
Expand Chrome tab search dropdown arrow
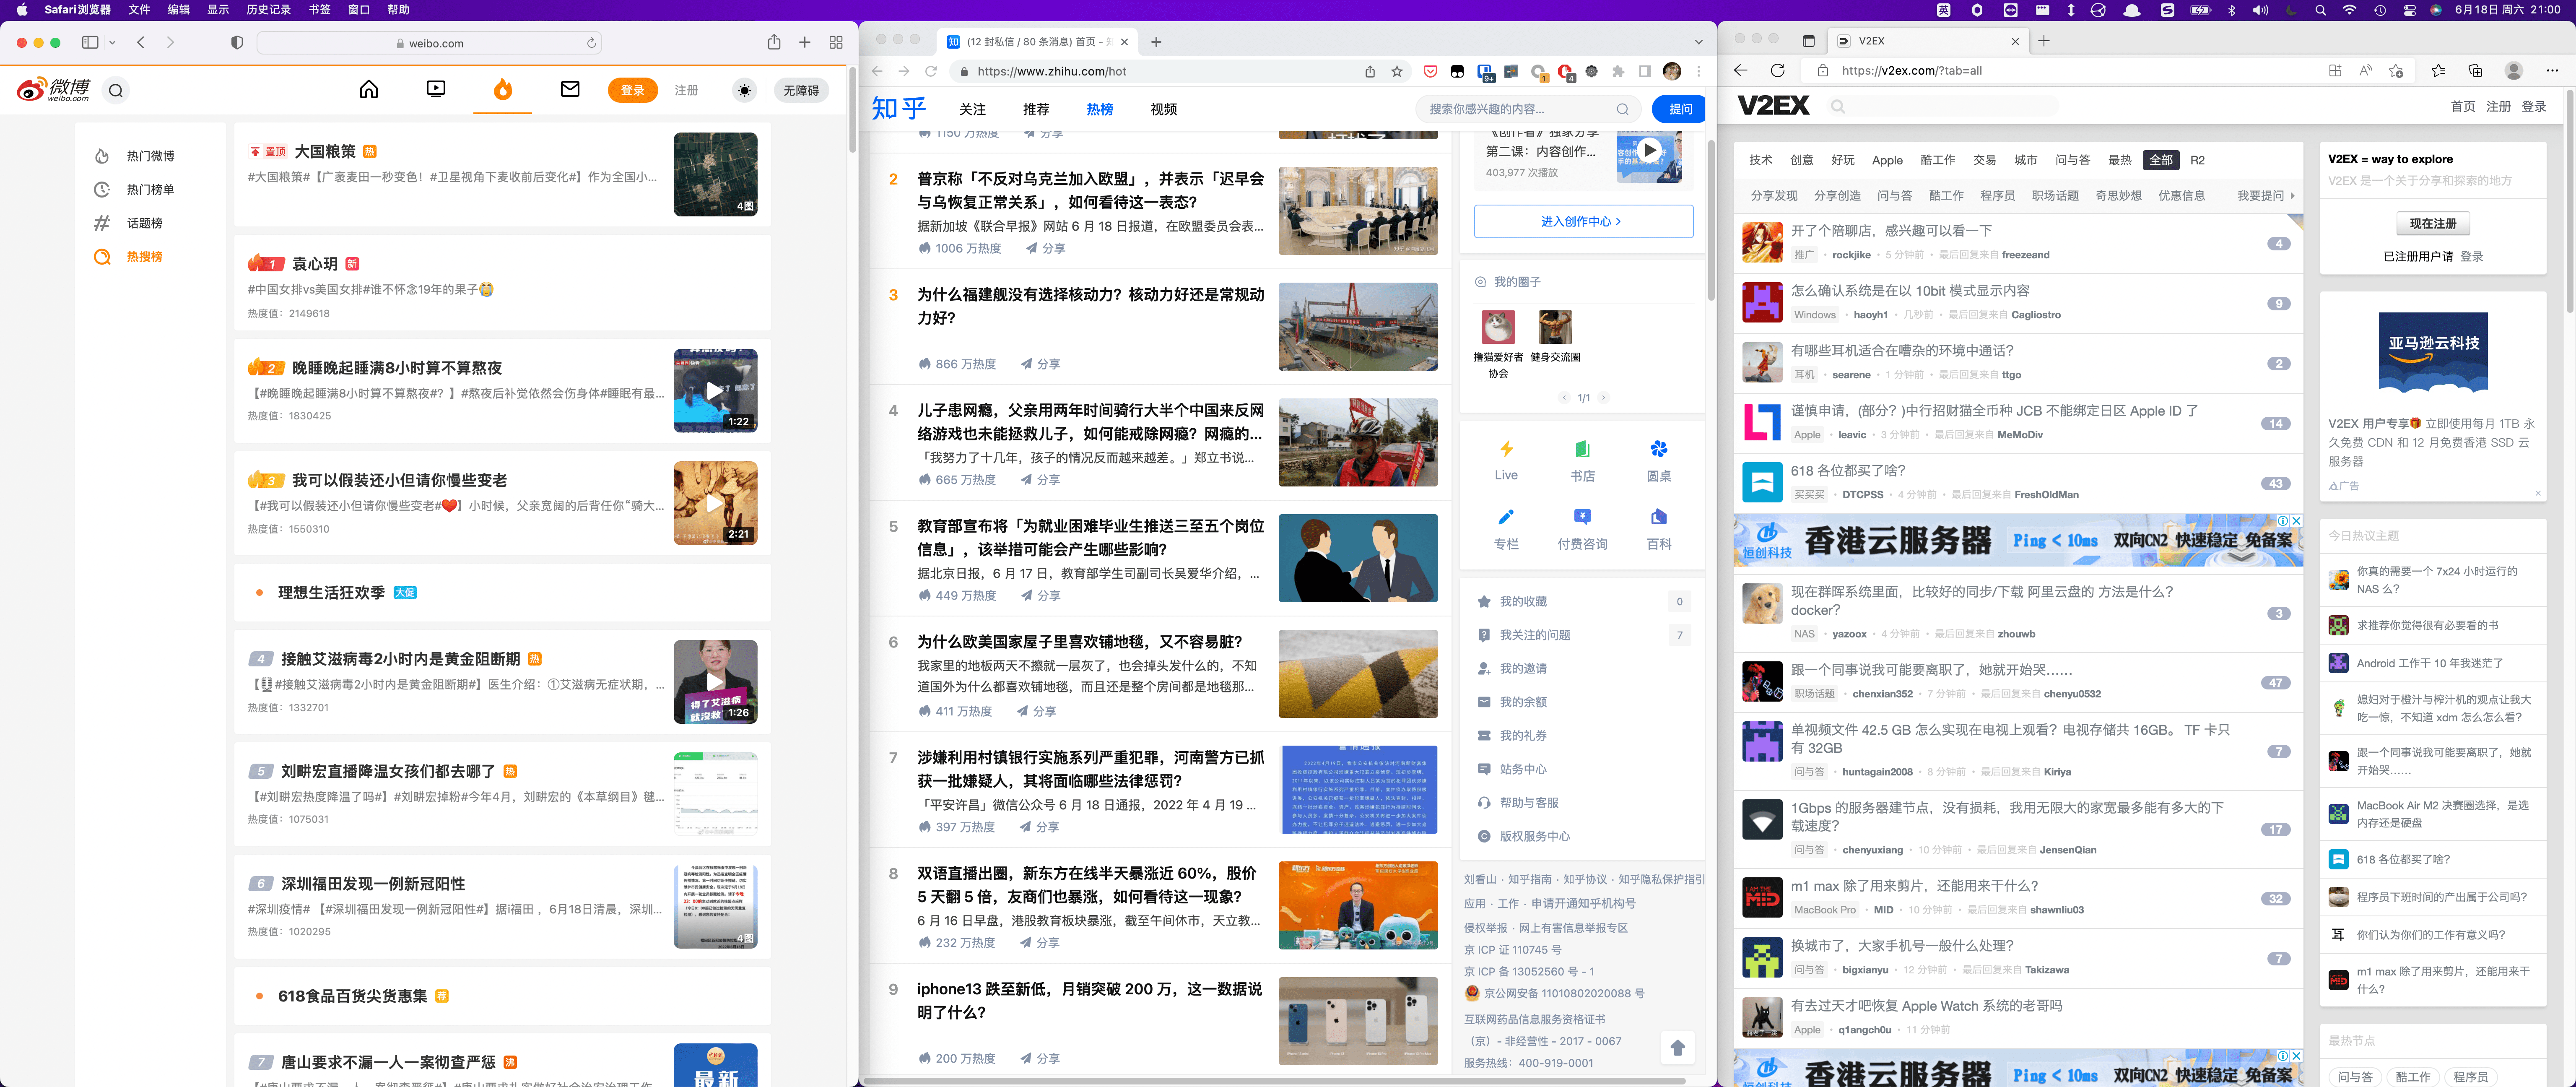tap(1698, 42)
